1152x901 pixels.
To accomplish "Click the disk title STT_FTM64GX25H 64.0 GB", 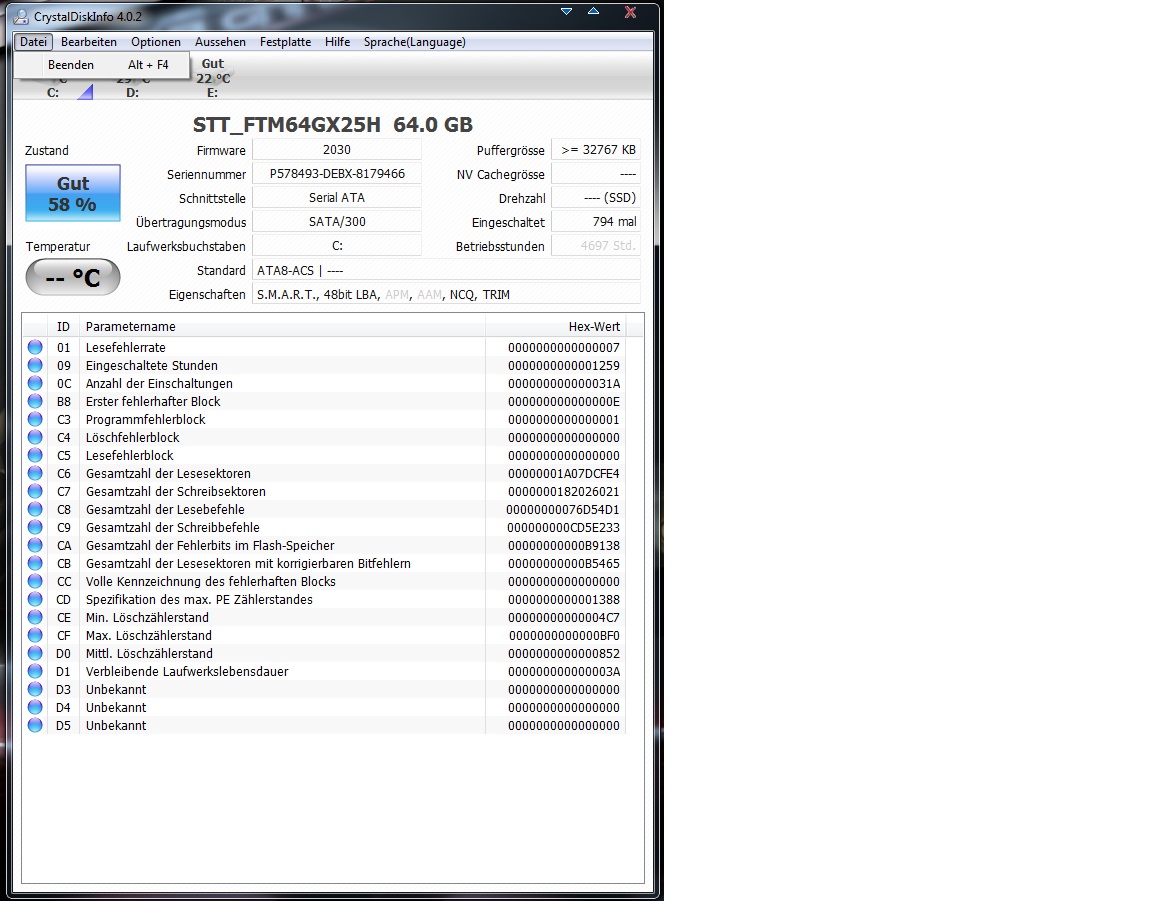I will coord(333,124).
